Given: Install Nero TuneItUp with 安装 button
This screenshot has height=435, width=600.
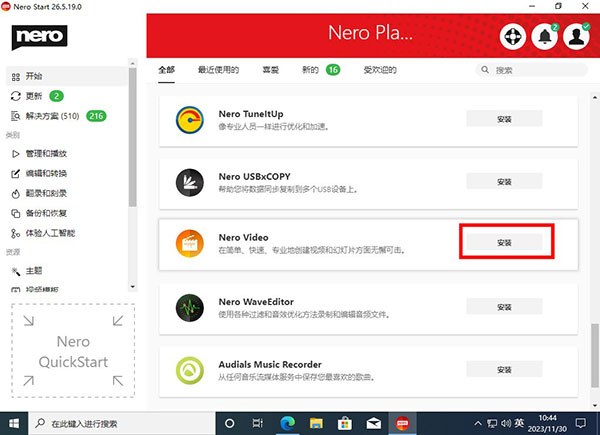Looking at the screenshot, I should pyautogui.click(x=504, y=119).
